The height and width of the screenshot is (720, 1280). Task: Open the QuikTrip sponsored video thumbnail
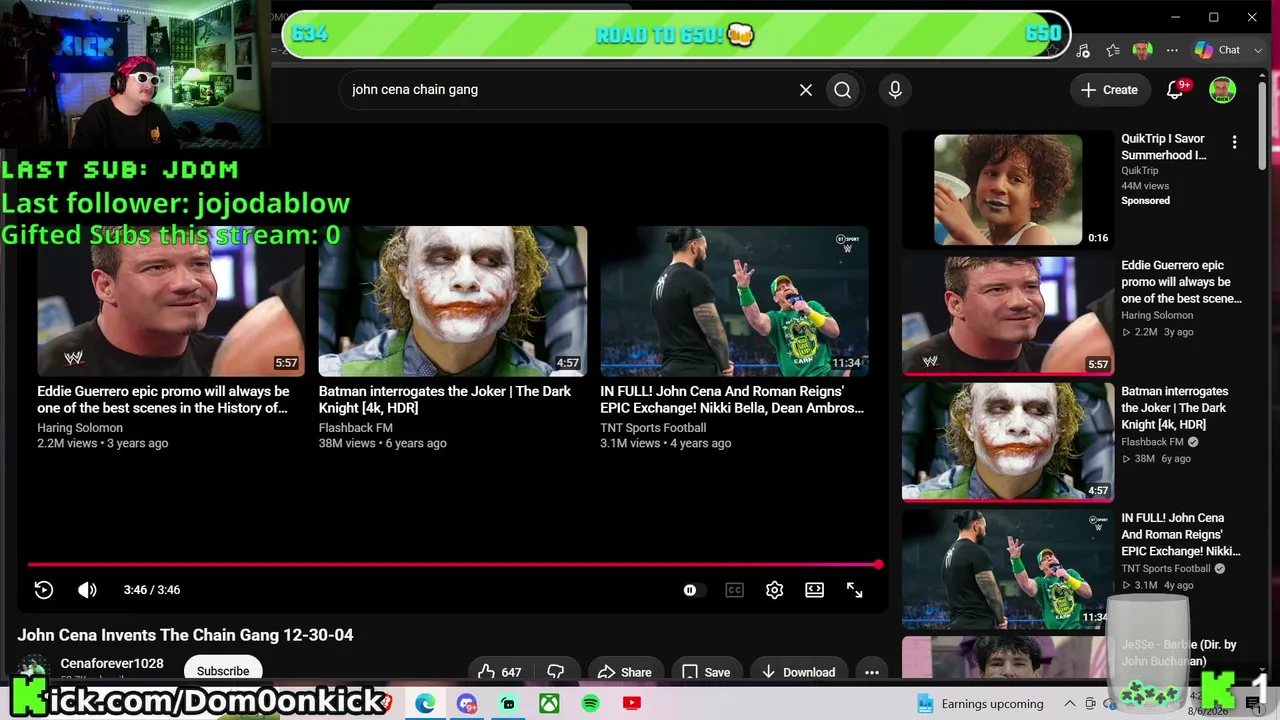pyautogui.click(x=1008, y=190)
